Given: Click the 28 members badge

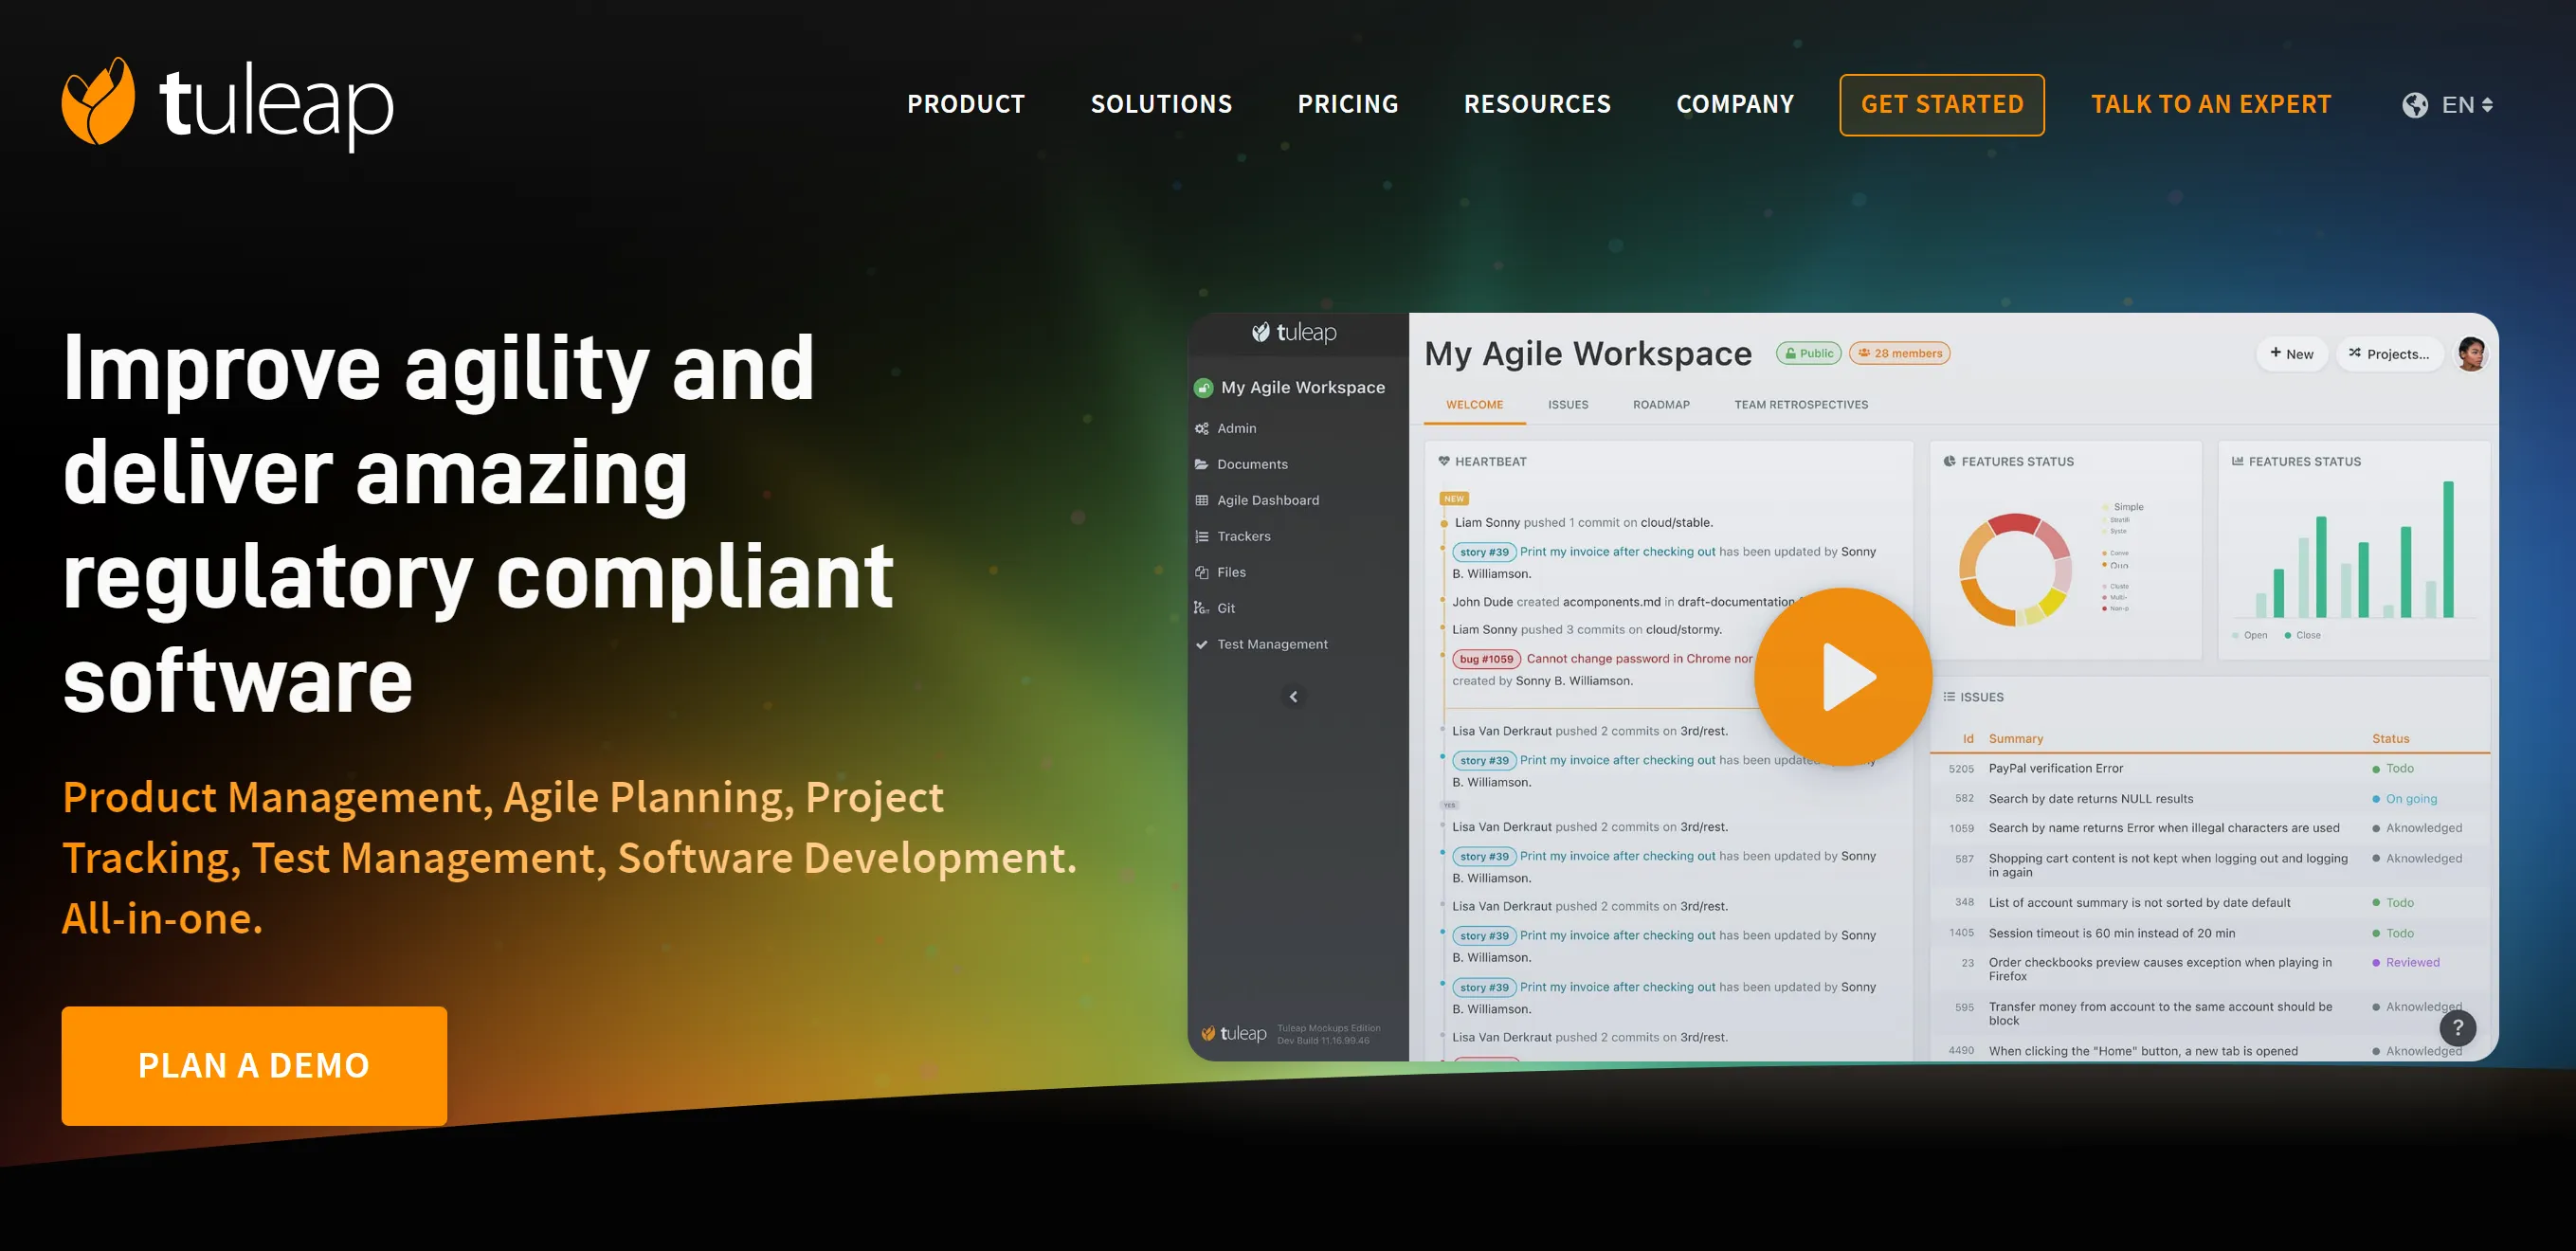Looking at the screenshot, I should click(1899, 353).
